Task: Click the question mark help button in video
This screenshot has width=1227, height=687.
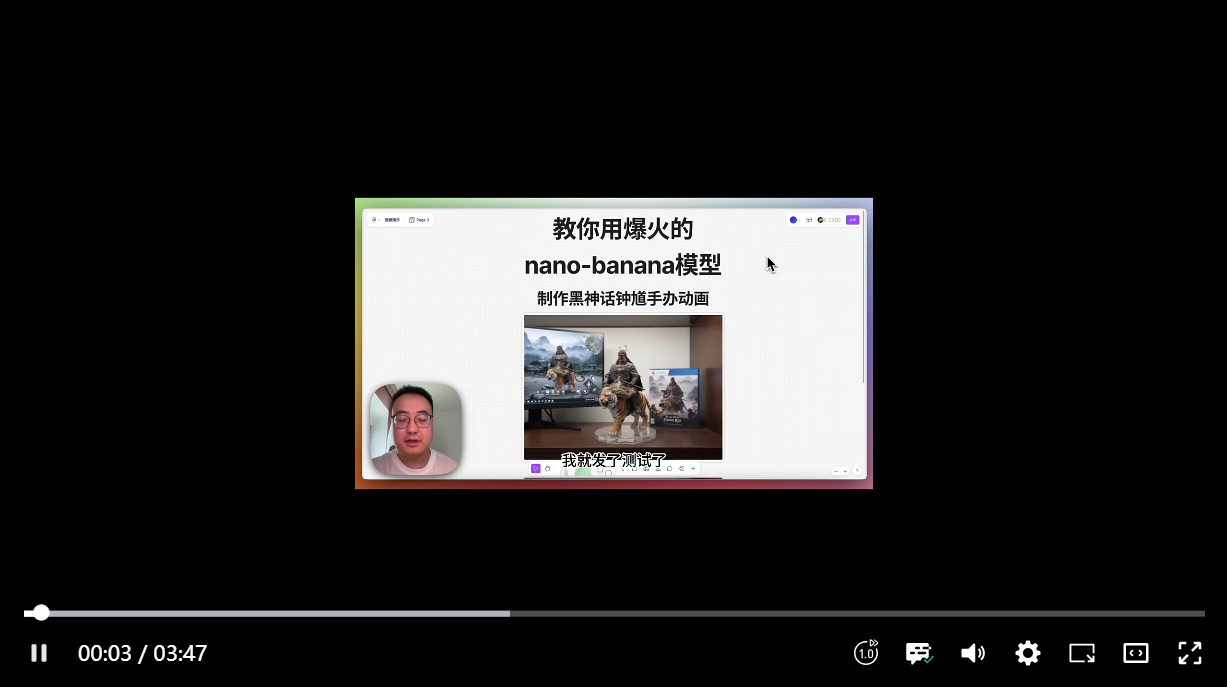Action: (857, 471)
